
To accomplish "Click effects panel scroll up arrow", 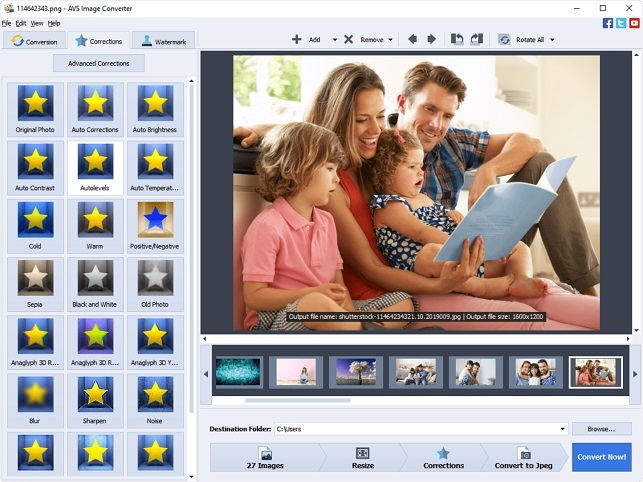I will [x=192, y=81].
